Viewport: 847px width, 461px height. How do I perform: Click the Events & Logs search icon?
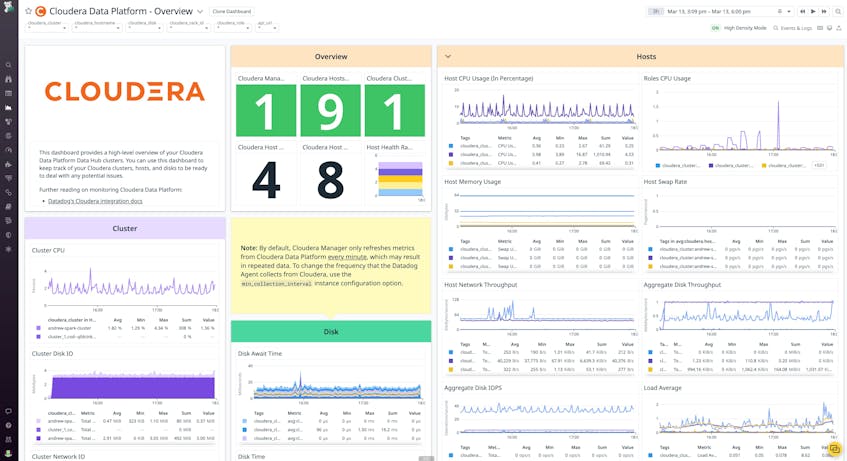776,28
